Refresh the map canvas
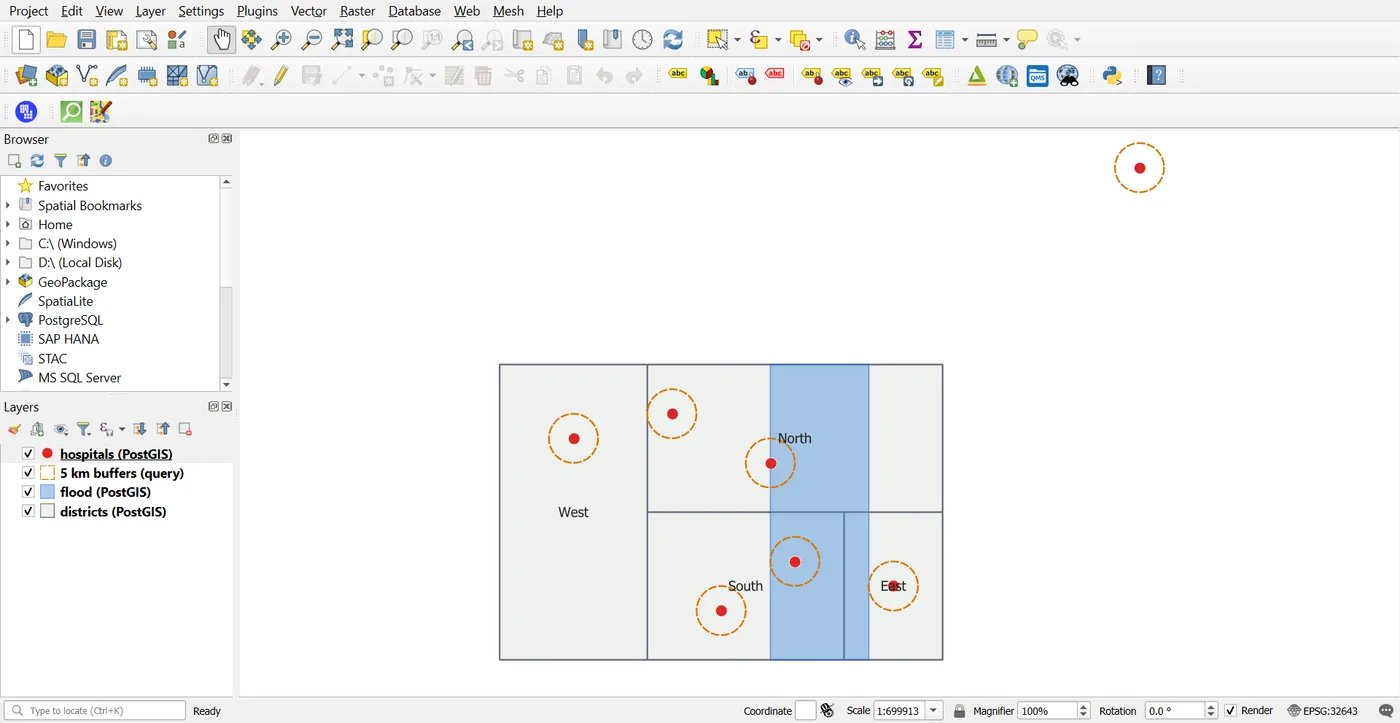This screenshot has width=1400, height=723. 673,40
